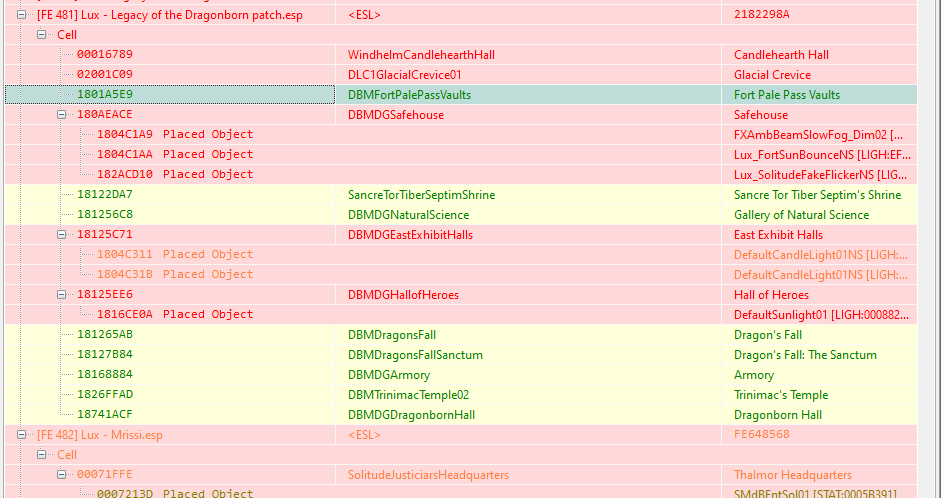This screenshot has height=498, width=941.
Task: Click the Fort Pale Pass Vaults name
Action: (787, 95)
